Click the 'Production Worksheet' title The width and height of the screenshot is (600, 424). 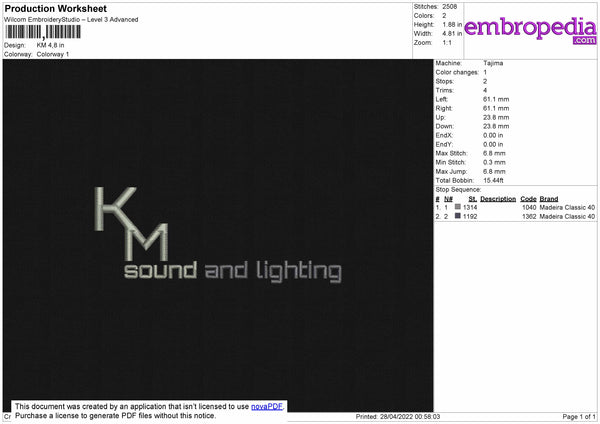click(55, 8)
